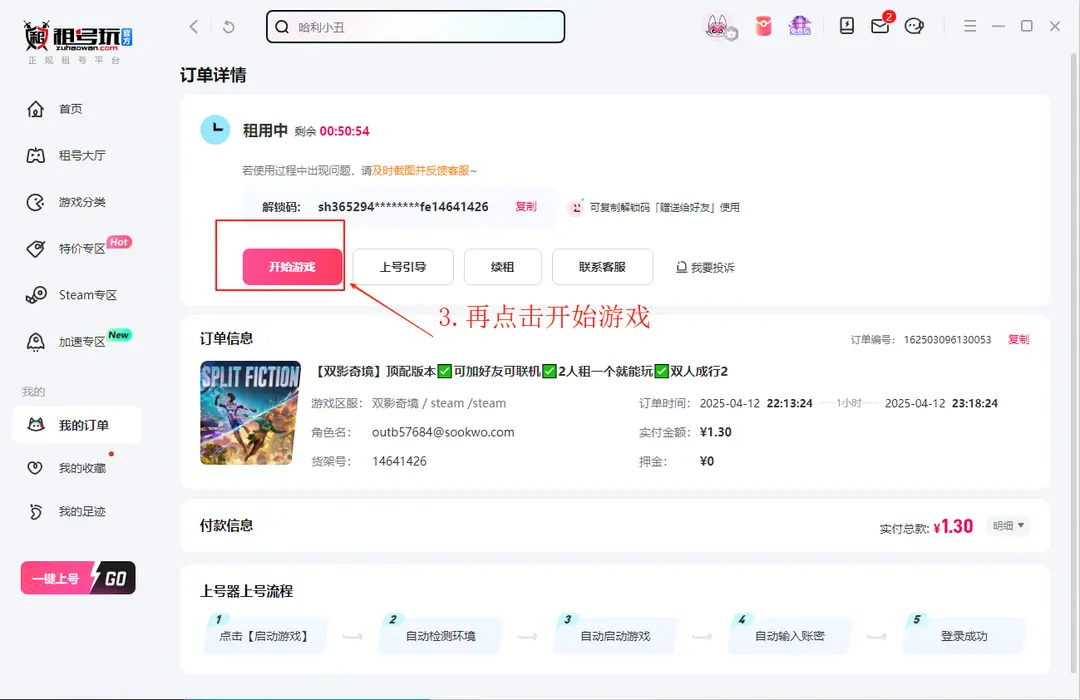Open the purple promo icon in the top bar
This screenshot has height=700, width=1080.
tap(800, 26)
